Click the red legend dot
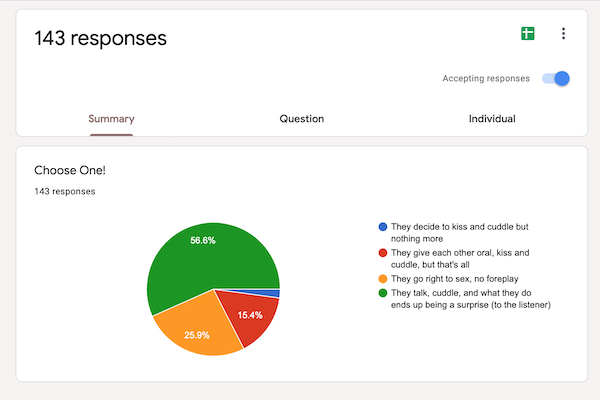The width and height of the screenshot is (600, 400). tap(383, 253)
